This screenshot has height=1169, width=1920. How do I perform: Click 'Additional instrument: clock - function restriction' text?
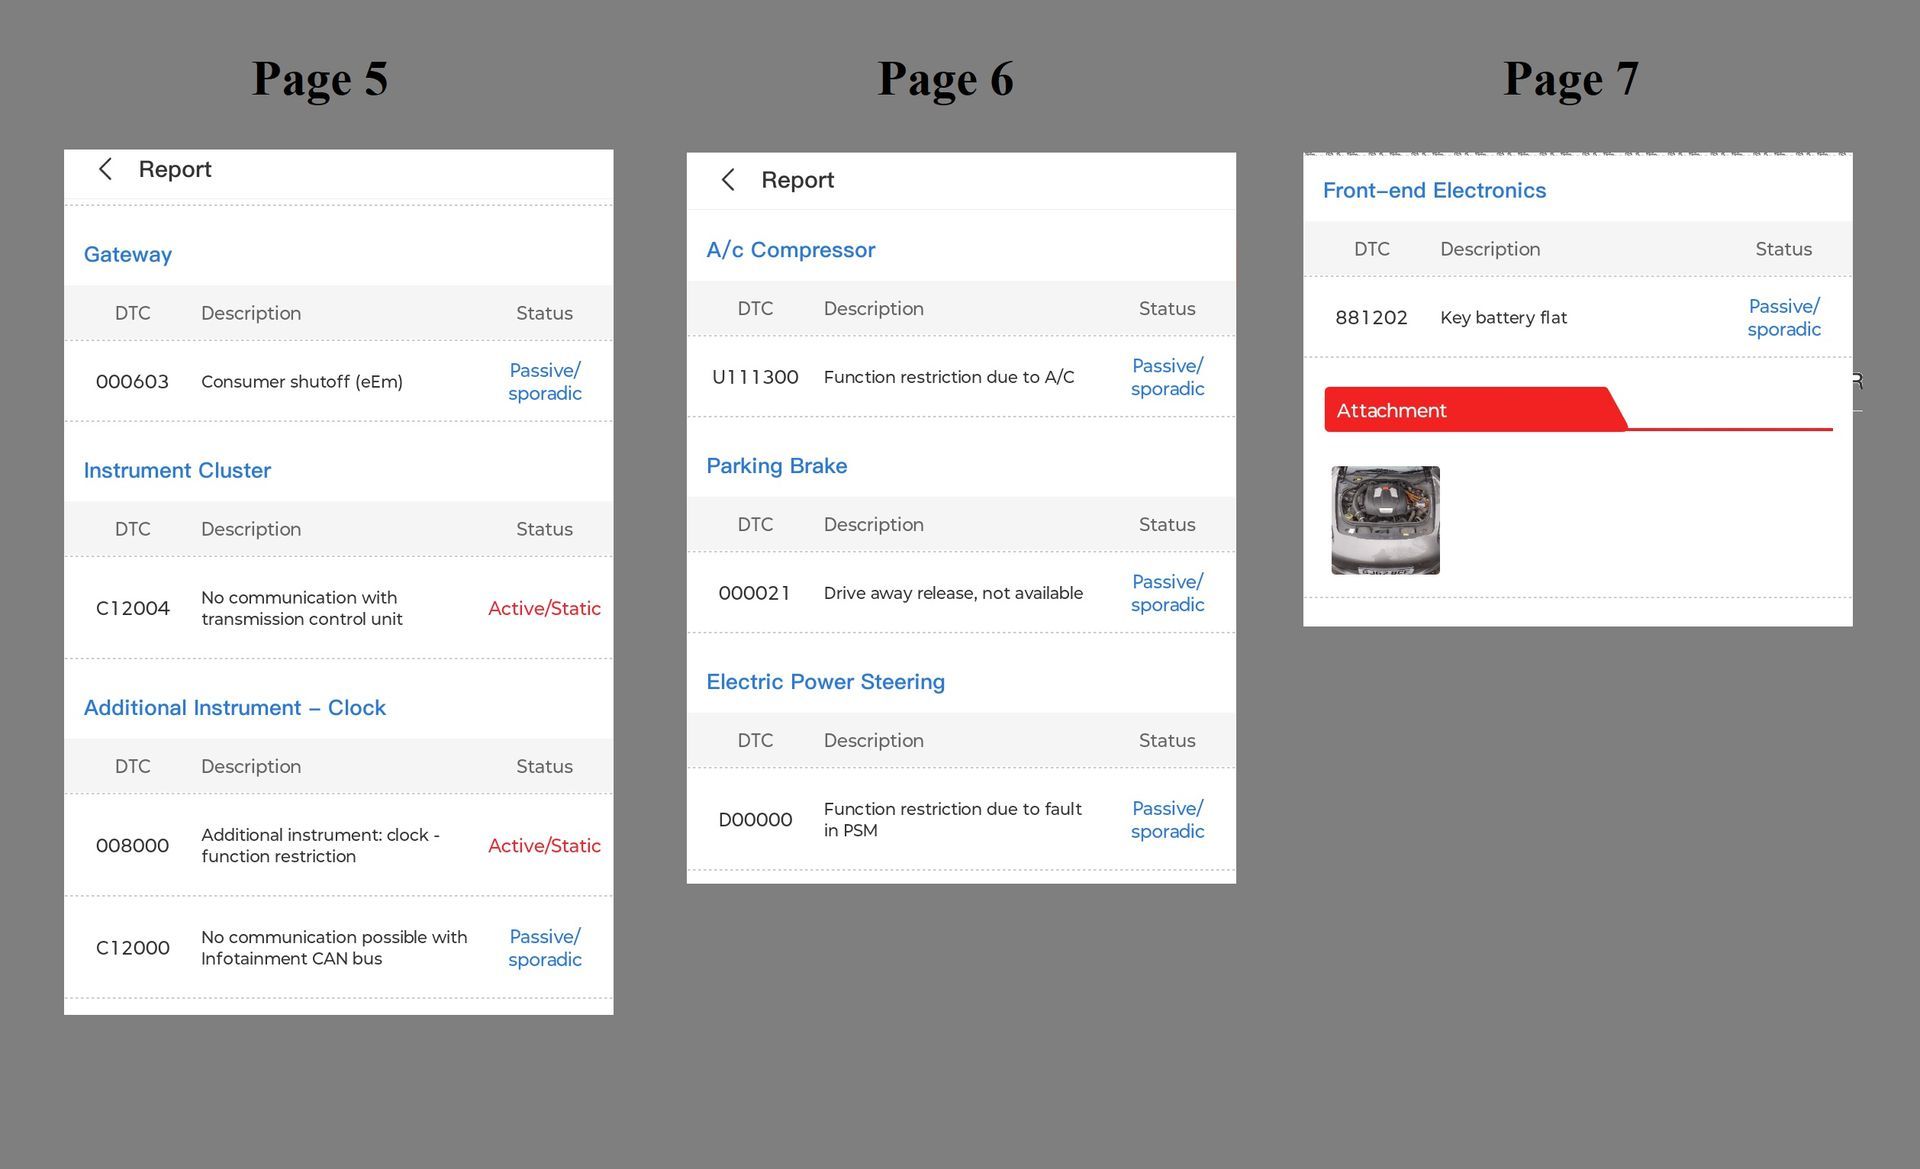pyautogui.click(x=320, y=845)
